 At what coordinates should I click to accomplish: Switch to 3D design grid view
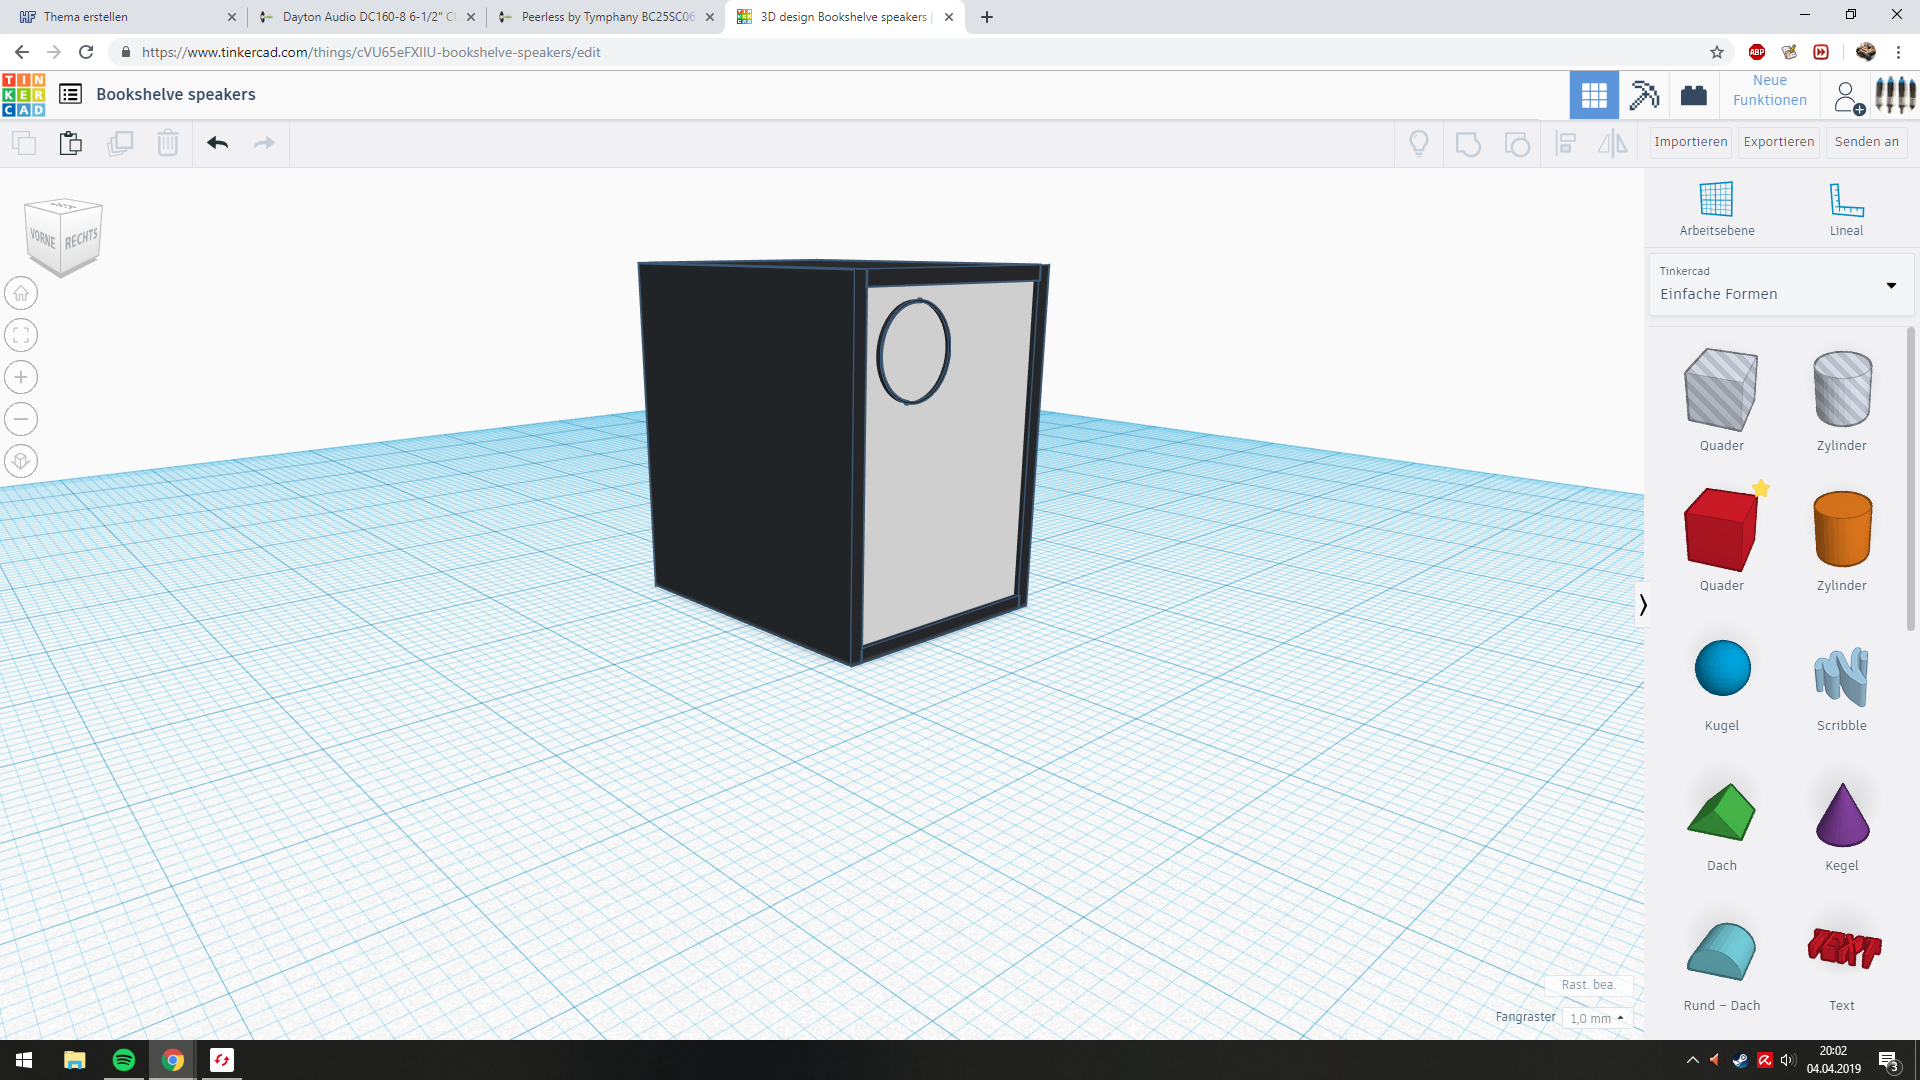(x=1594, y=95)
